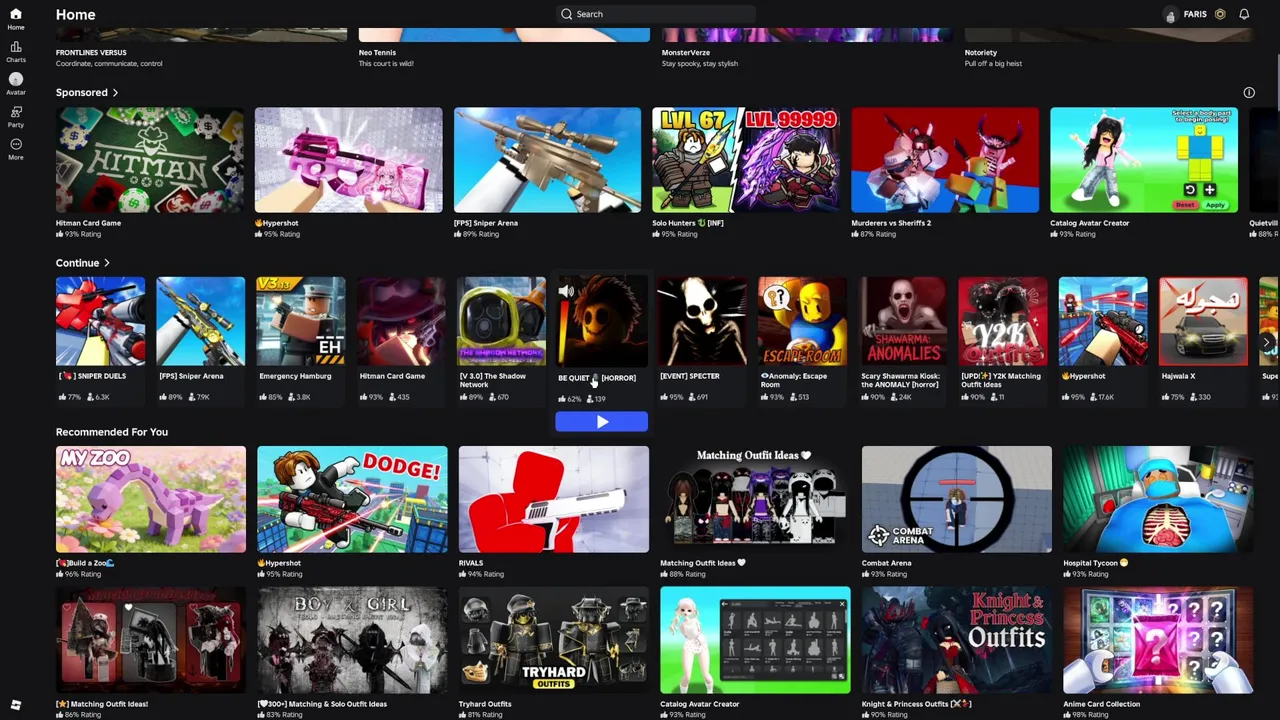The width and height of the screenshot is (1280, 720).
Task: Open [EVENT] SPECTER game tile
Action: pyautogui.click(x=702, y=321)
